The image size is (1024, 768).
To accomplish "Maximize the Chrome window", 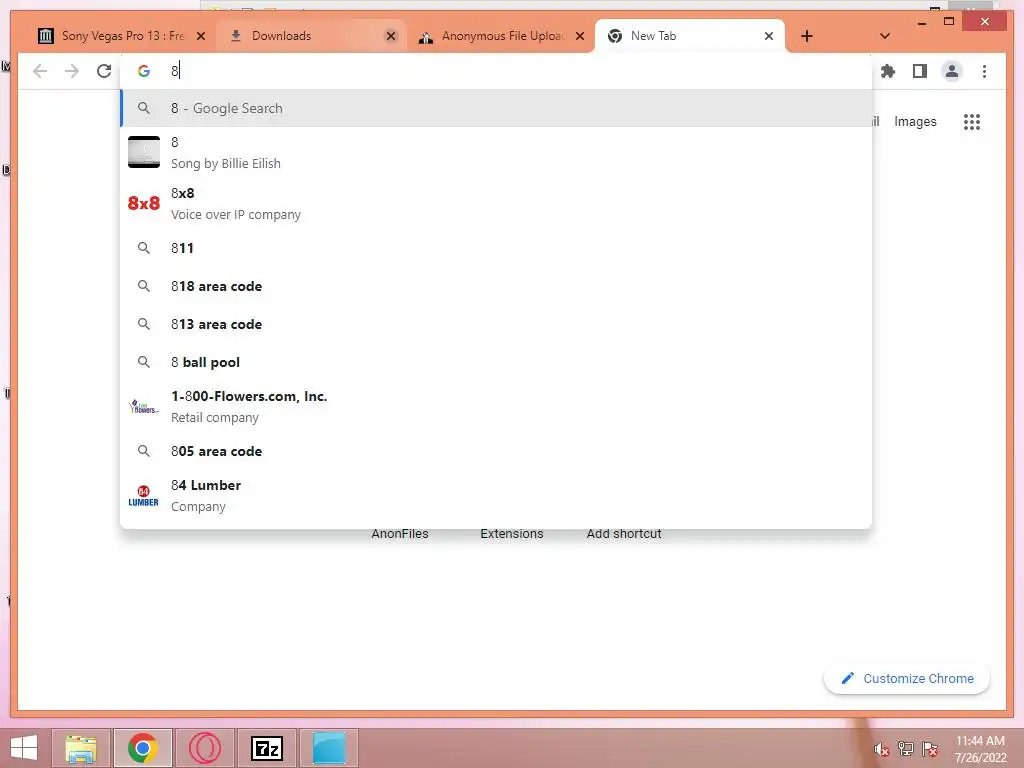I will click(x=949, y=22).
